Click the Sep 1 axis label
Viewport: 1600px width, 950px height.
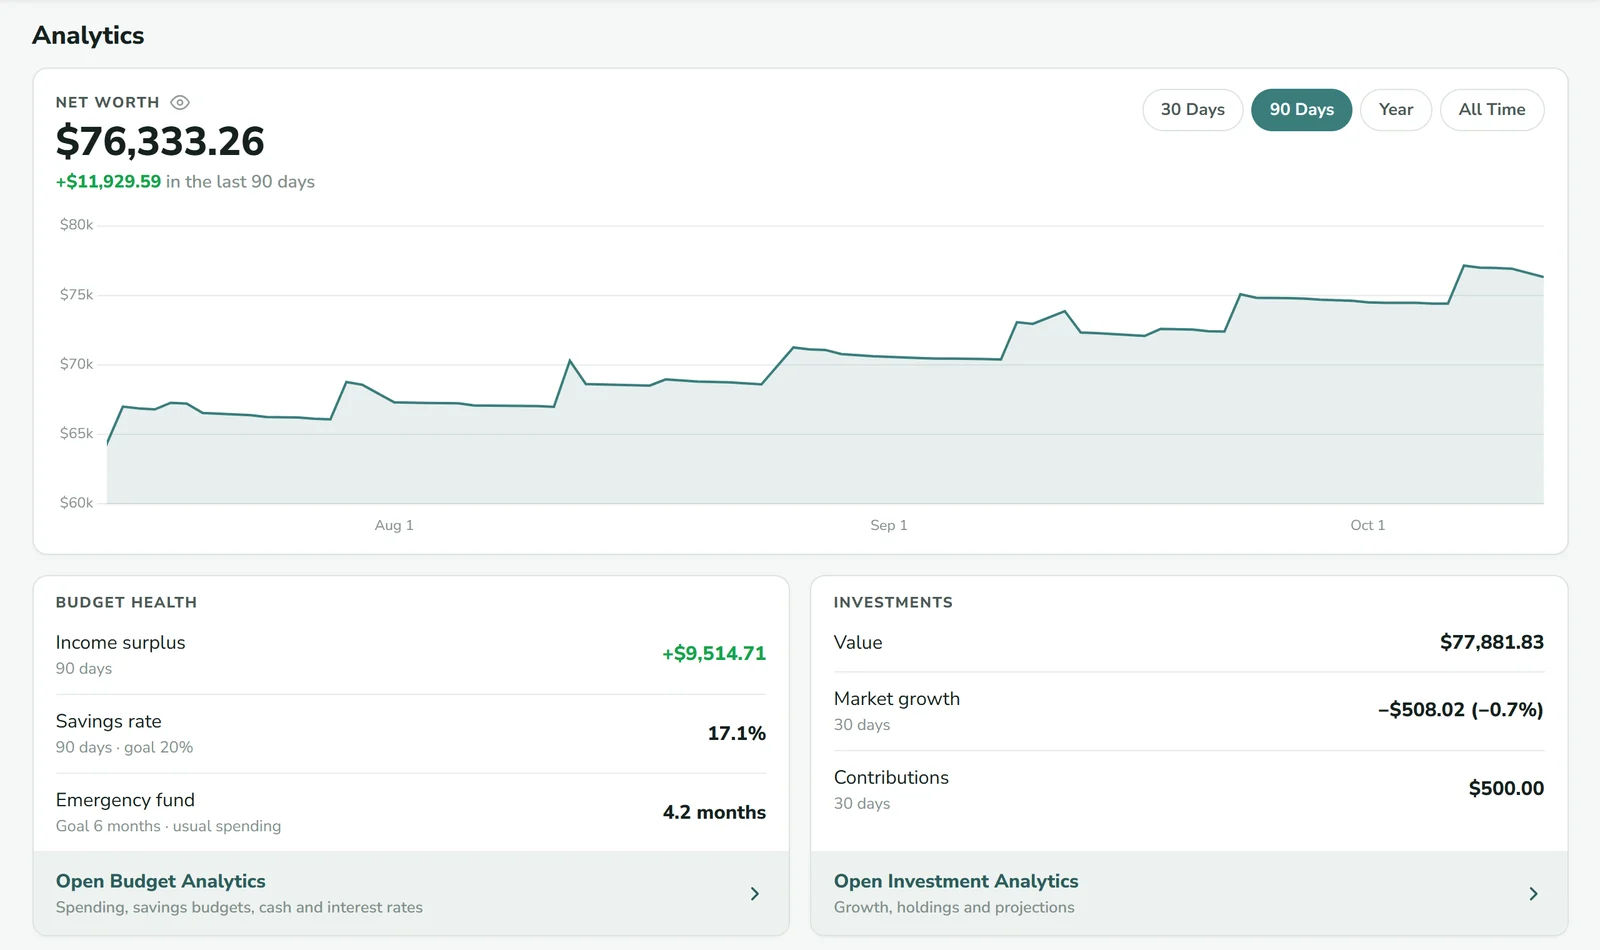[x=889, y=525]
